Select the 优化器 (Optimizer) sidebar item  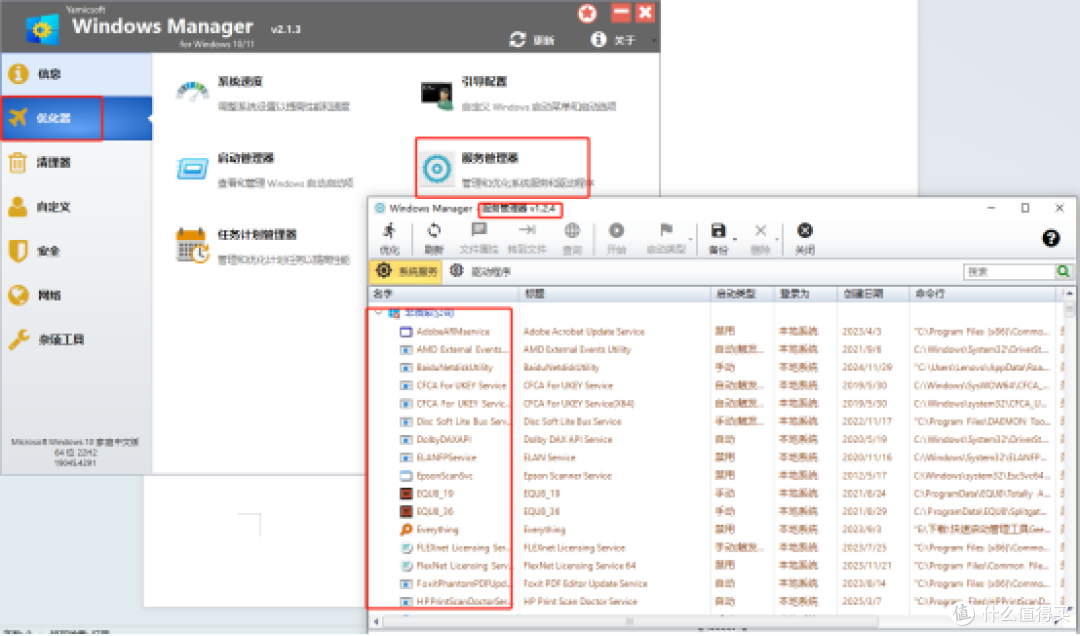(76, 118)
